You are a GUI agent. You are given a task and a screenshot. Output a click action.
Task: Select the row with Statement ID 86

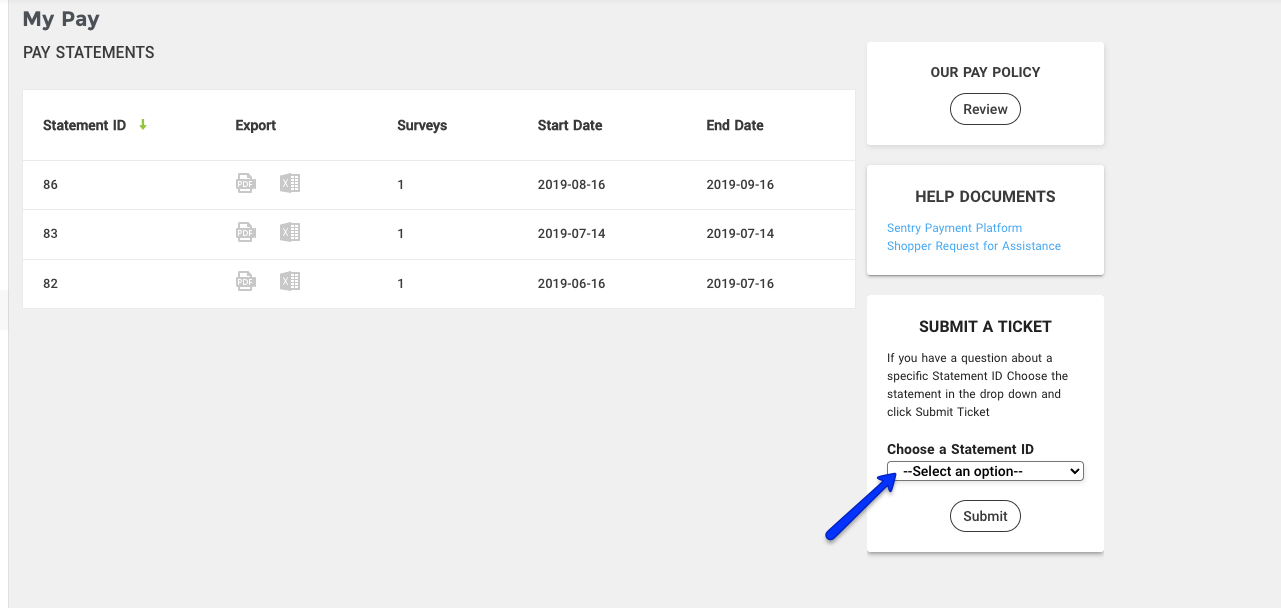coord(51,185)
